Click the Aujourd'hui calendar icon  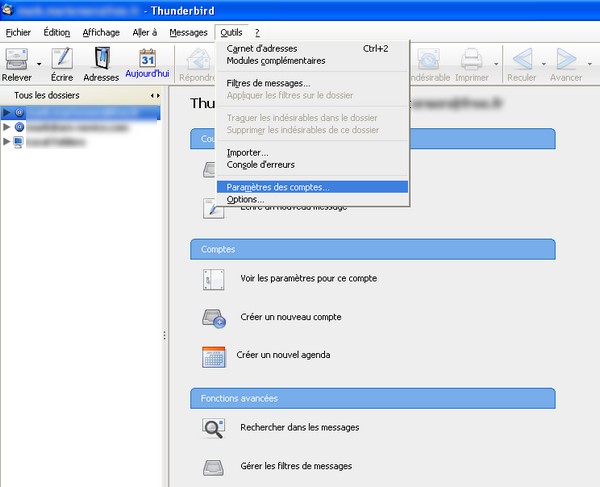point(147,58)
